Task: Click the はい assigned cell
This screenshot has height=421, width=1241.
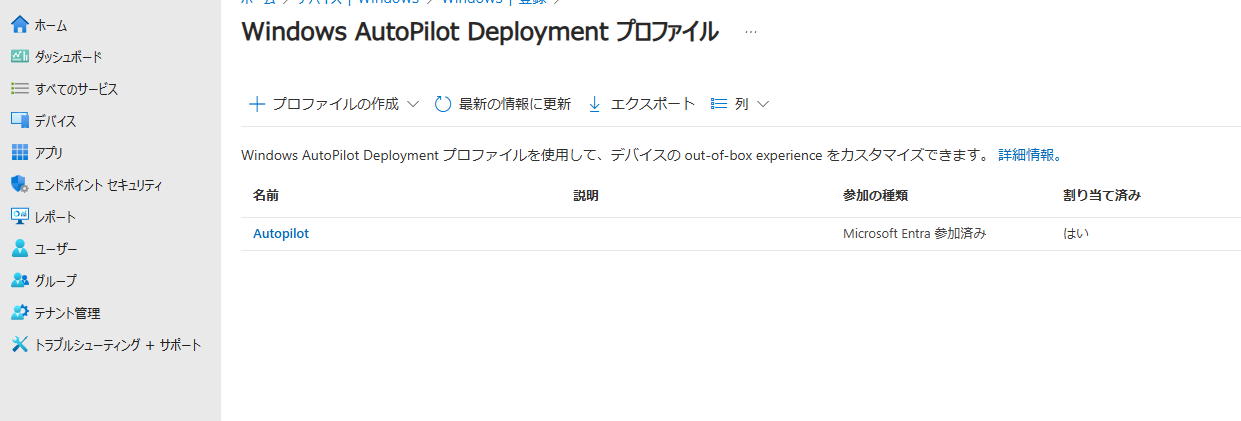Action: click(1076, 233)
